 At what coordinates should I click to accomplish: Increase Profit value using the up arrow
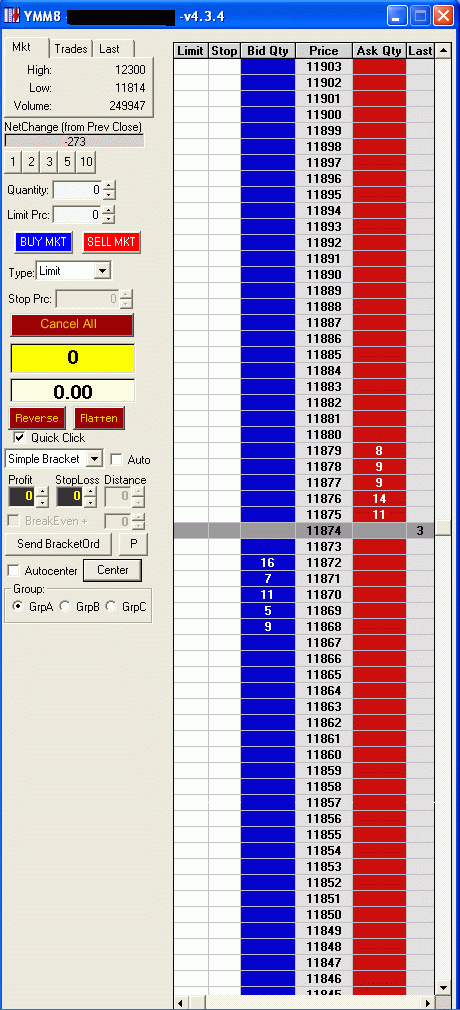pos(42,491)
